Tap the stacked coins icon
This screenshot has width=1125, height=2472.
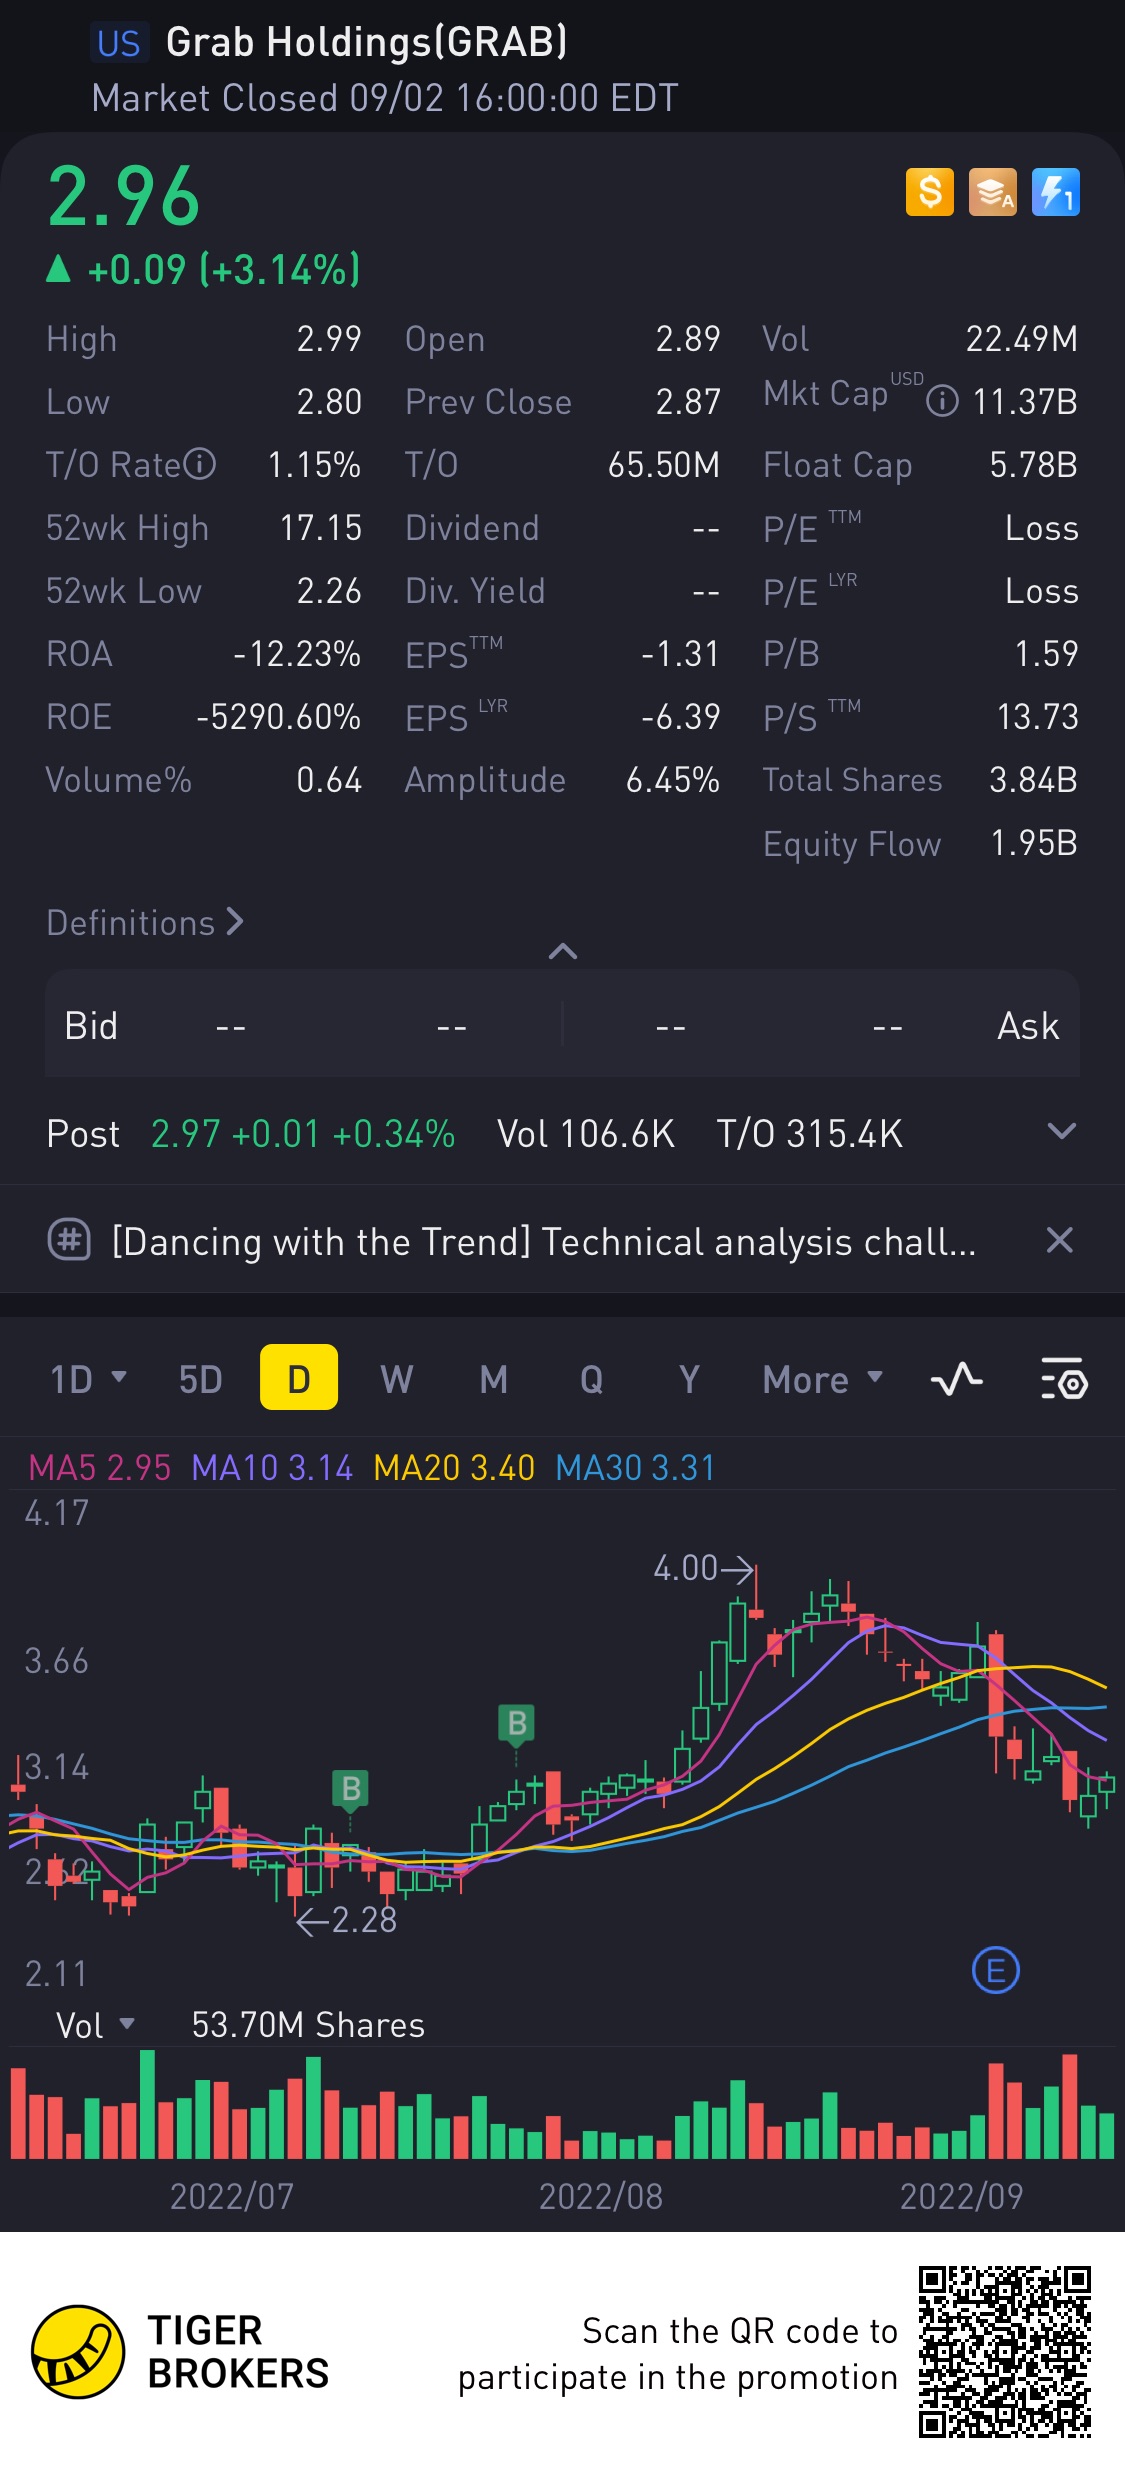(992, 192)
